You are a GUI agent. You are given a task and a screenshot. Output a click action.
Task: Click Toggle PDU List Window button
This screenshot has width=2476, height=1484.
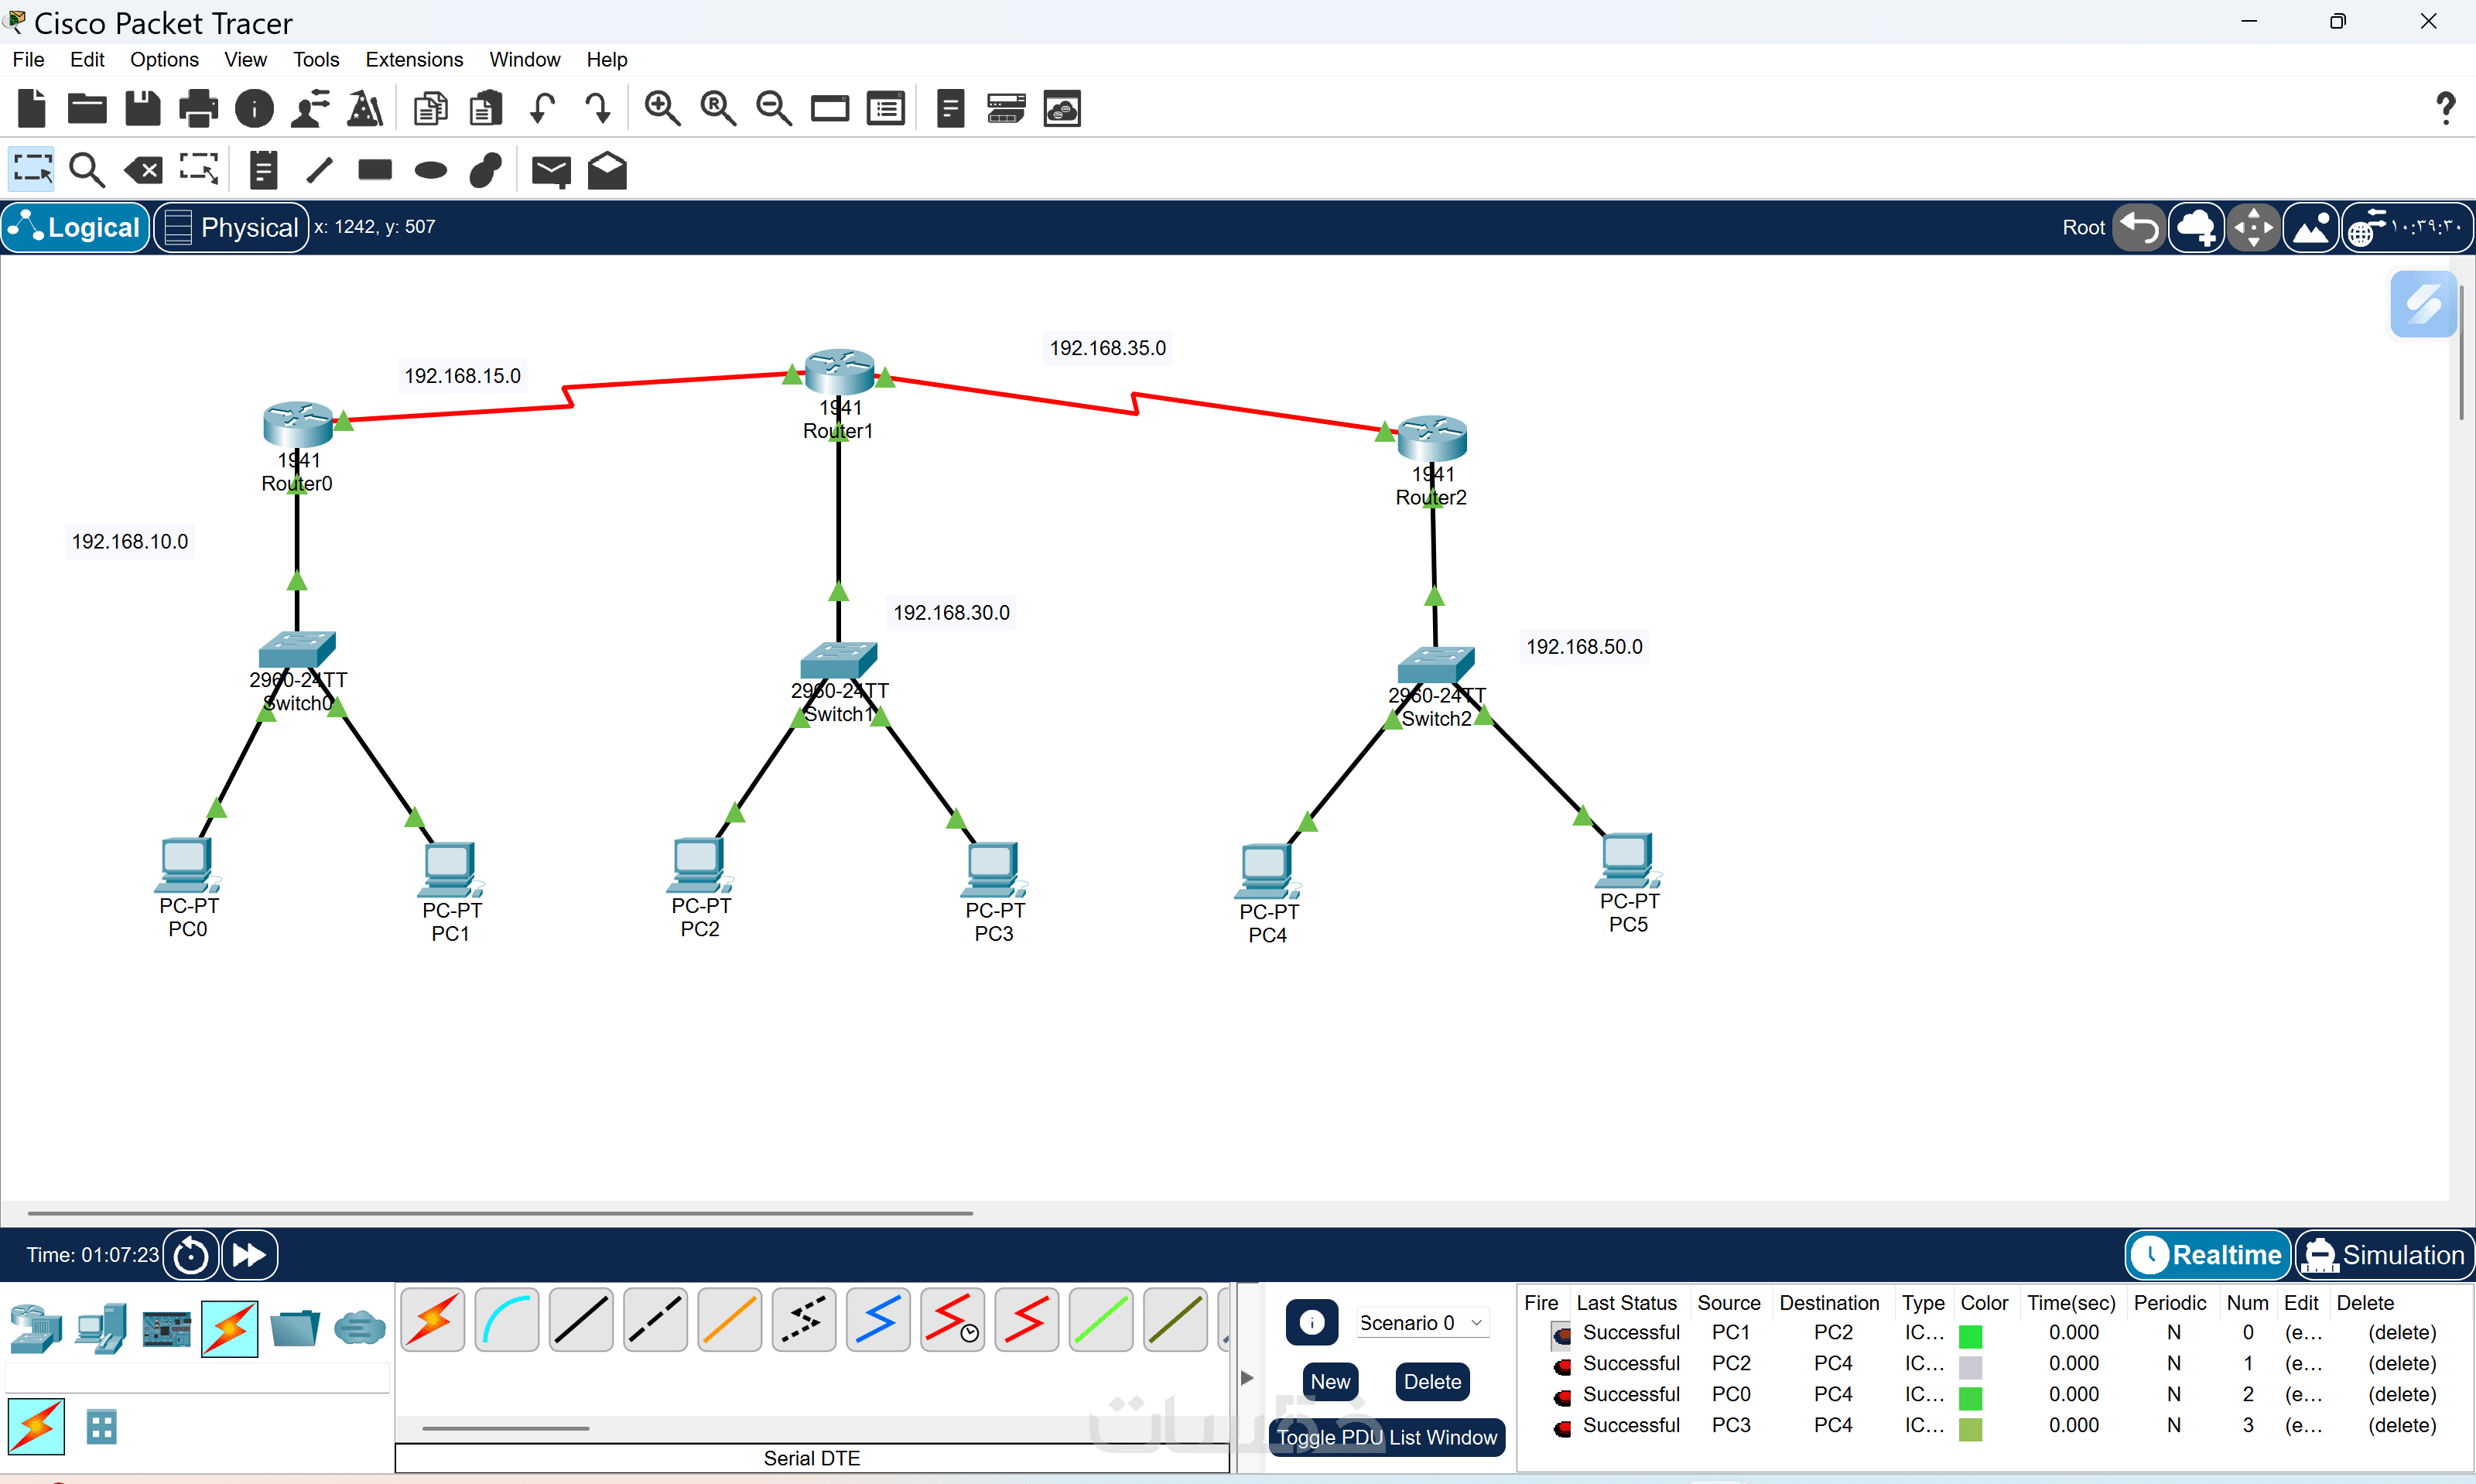coord(1386,1437)
